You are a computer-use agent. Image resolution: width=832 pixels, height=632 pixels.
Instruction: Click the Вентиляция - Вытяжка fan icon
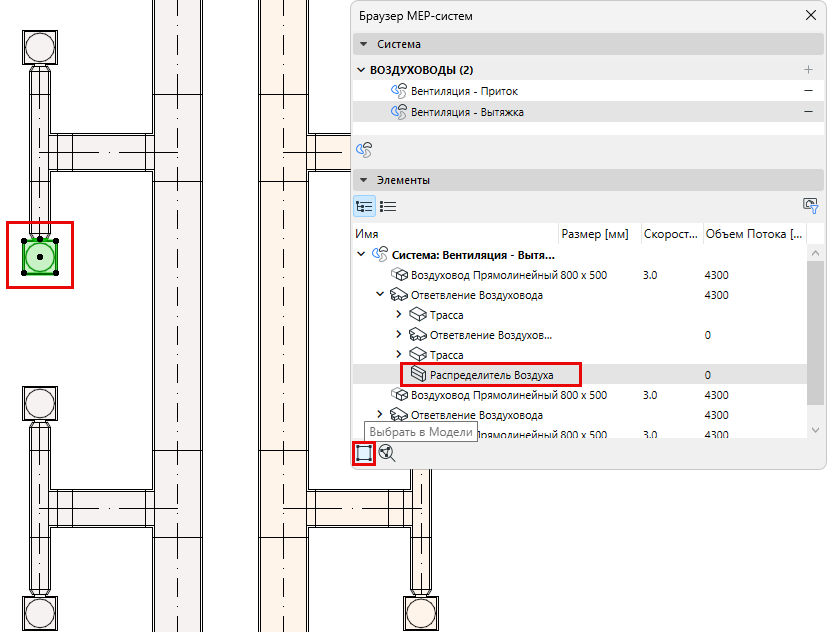[x=399, y=112]
